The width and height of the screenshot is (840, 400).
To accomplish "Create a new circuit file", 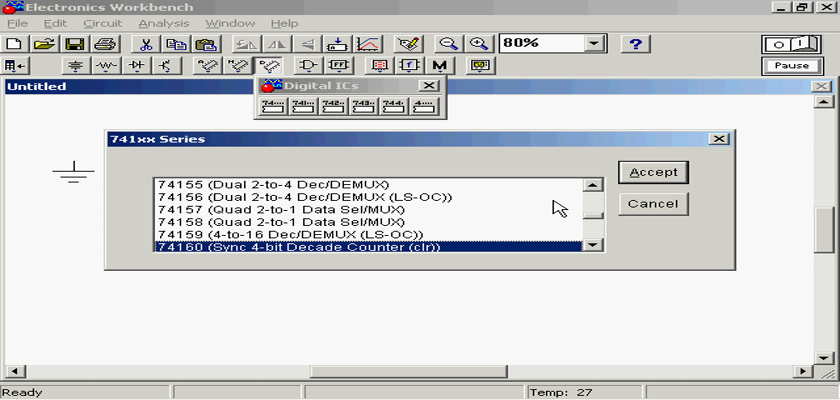I will tap(15, 44).
